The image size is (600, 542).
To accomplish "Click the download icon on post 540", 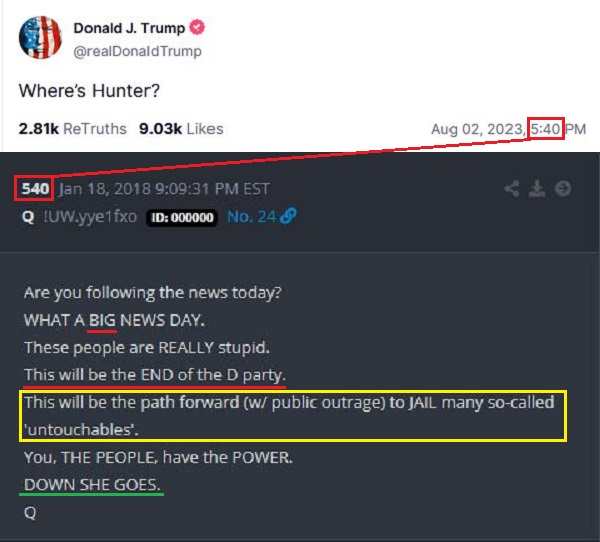I will [x=537, y=189].
